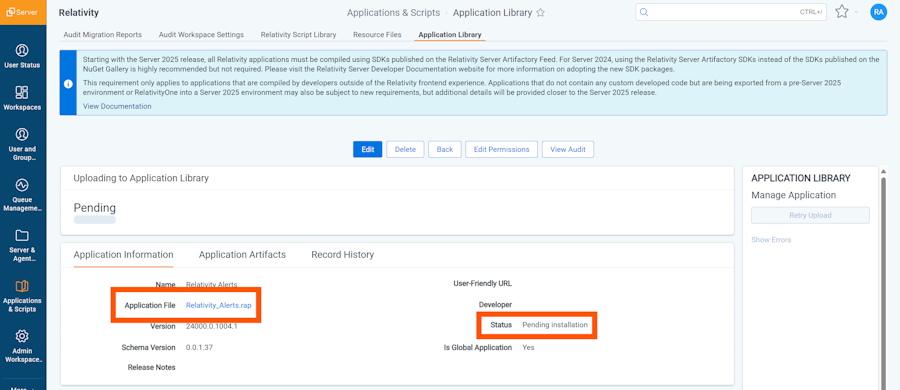Image resolution: width=900 pixels, height=390 pixels.
Task: Expand the favorites dropdown chevron
Action: coord(856,13)
